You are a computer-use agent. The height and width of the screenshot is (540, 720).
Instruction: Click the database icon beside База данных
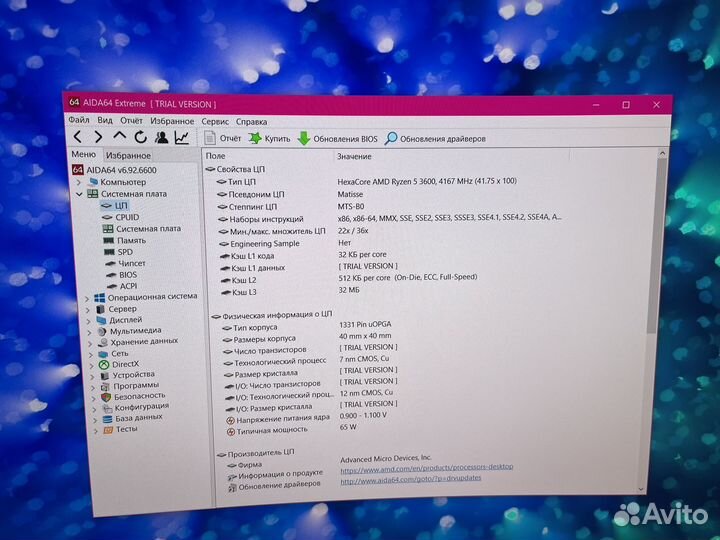coord(108,419)
